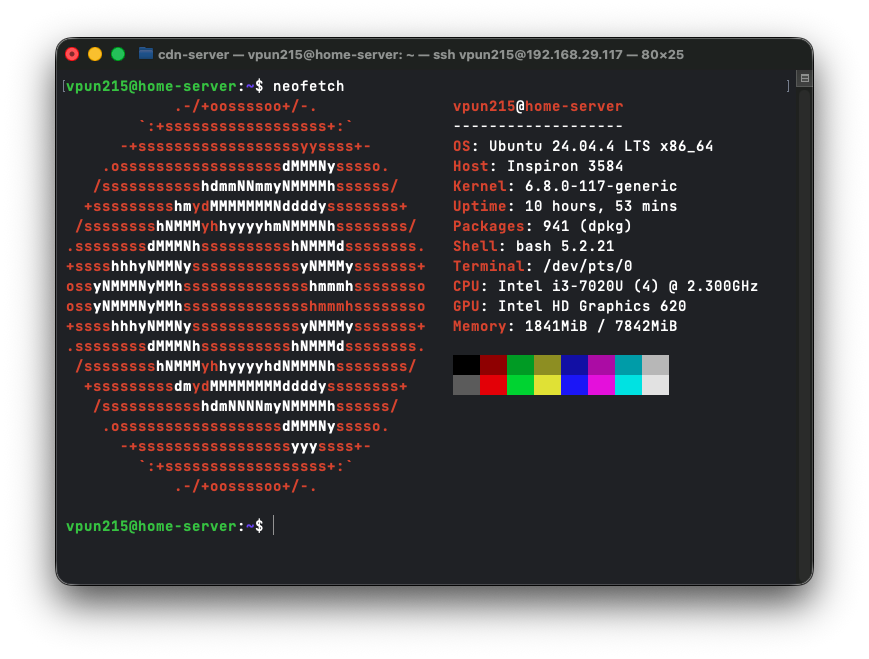Click the Terminal line /dev/pts/0
The height and width of the screenshot is (659, 869).
(x=542, y=266)
